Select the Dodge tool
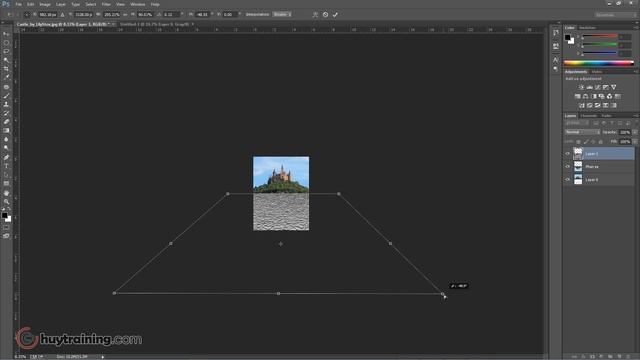640x360 pixels. [6, 148]
